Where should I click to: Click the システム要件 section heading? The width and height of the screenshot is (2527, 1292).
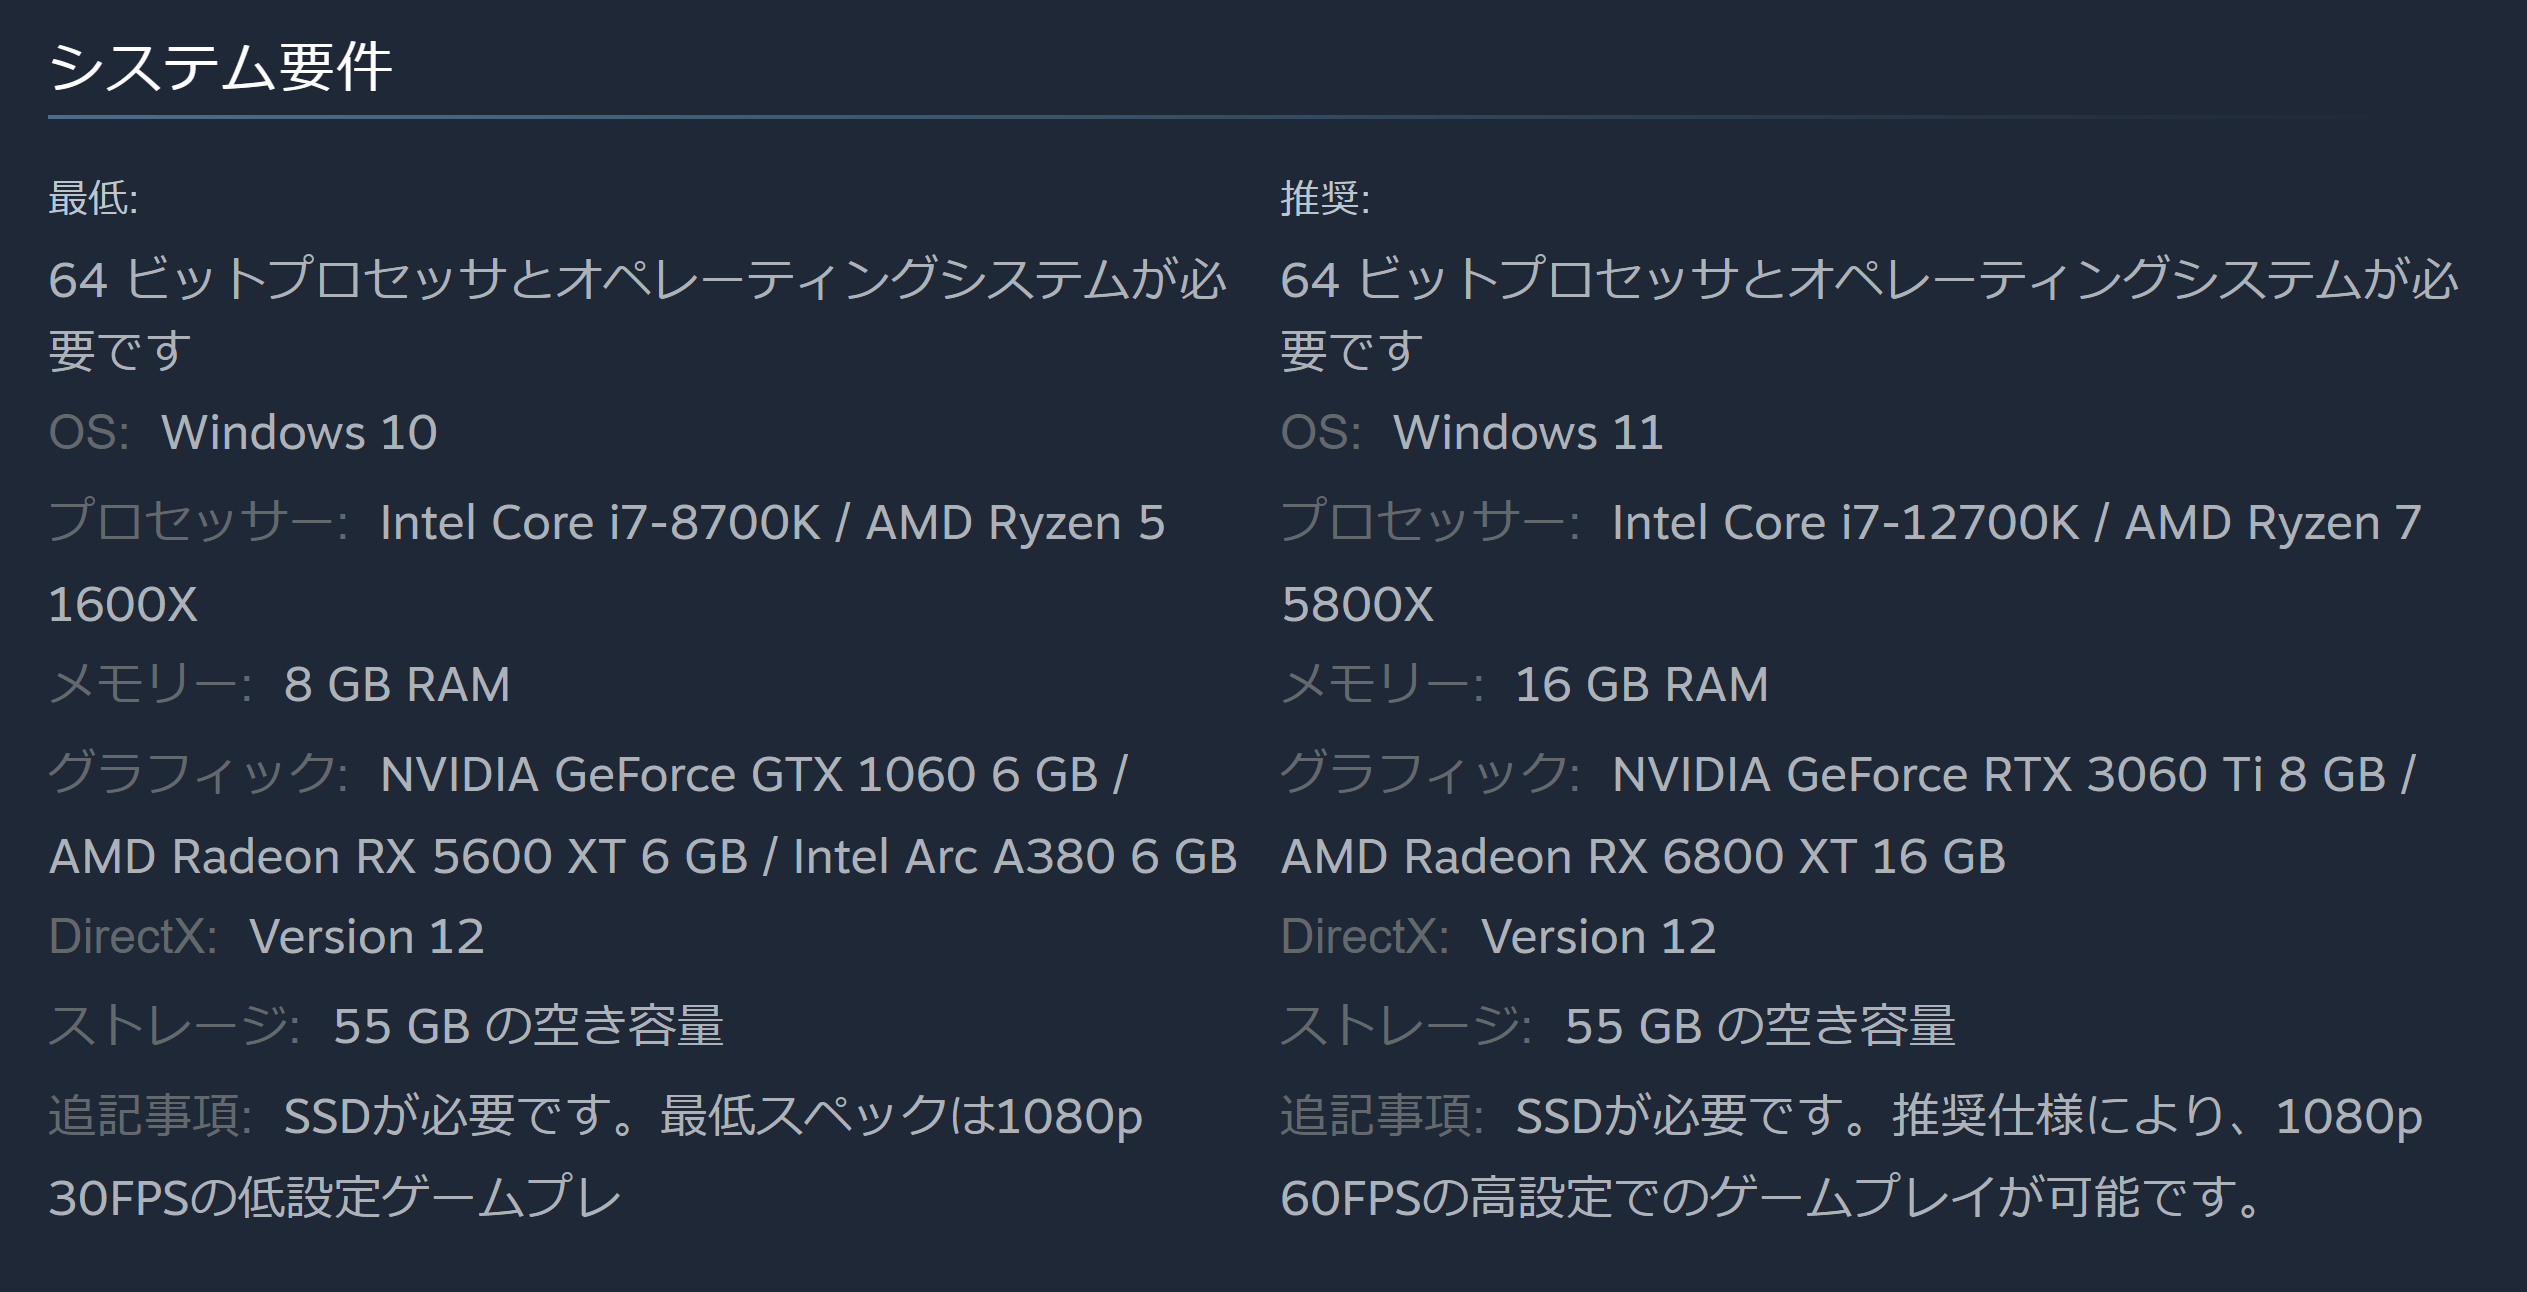(220, 68)
